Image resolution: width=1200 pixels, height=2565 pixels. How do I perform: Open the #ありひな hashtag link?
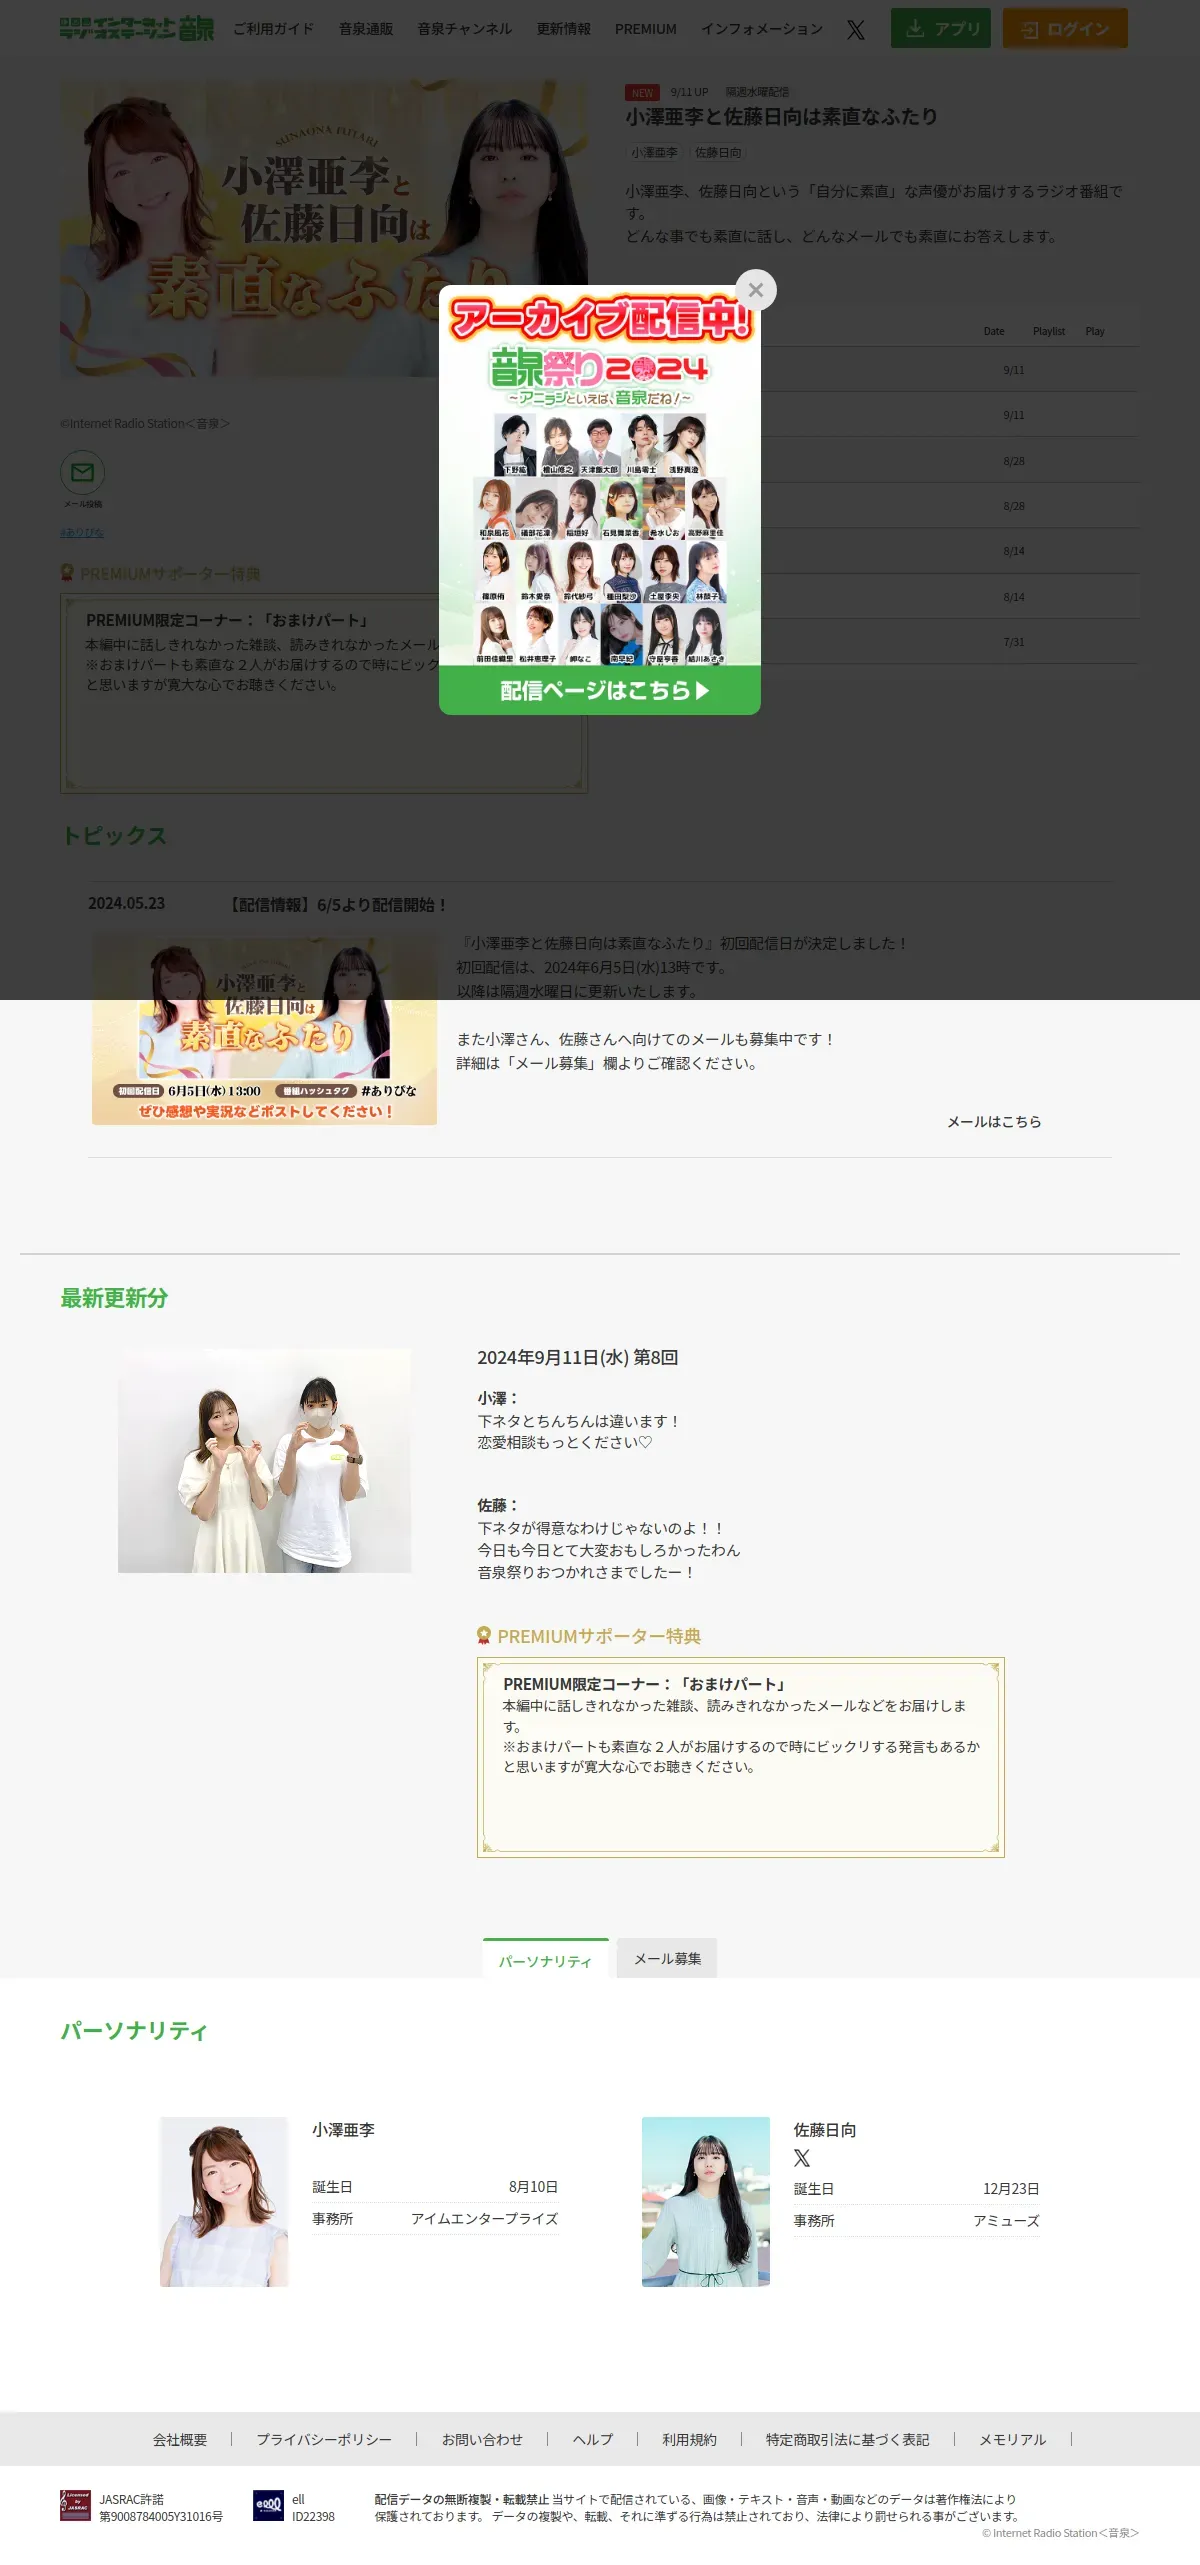(x=82, y=533)
